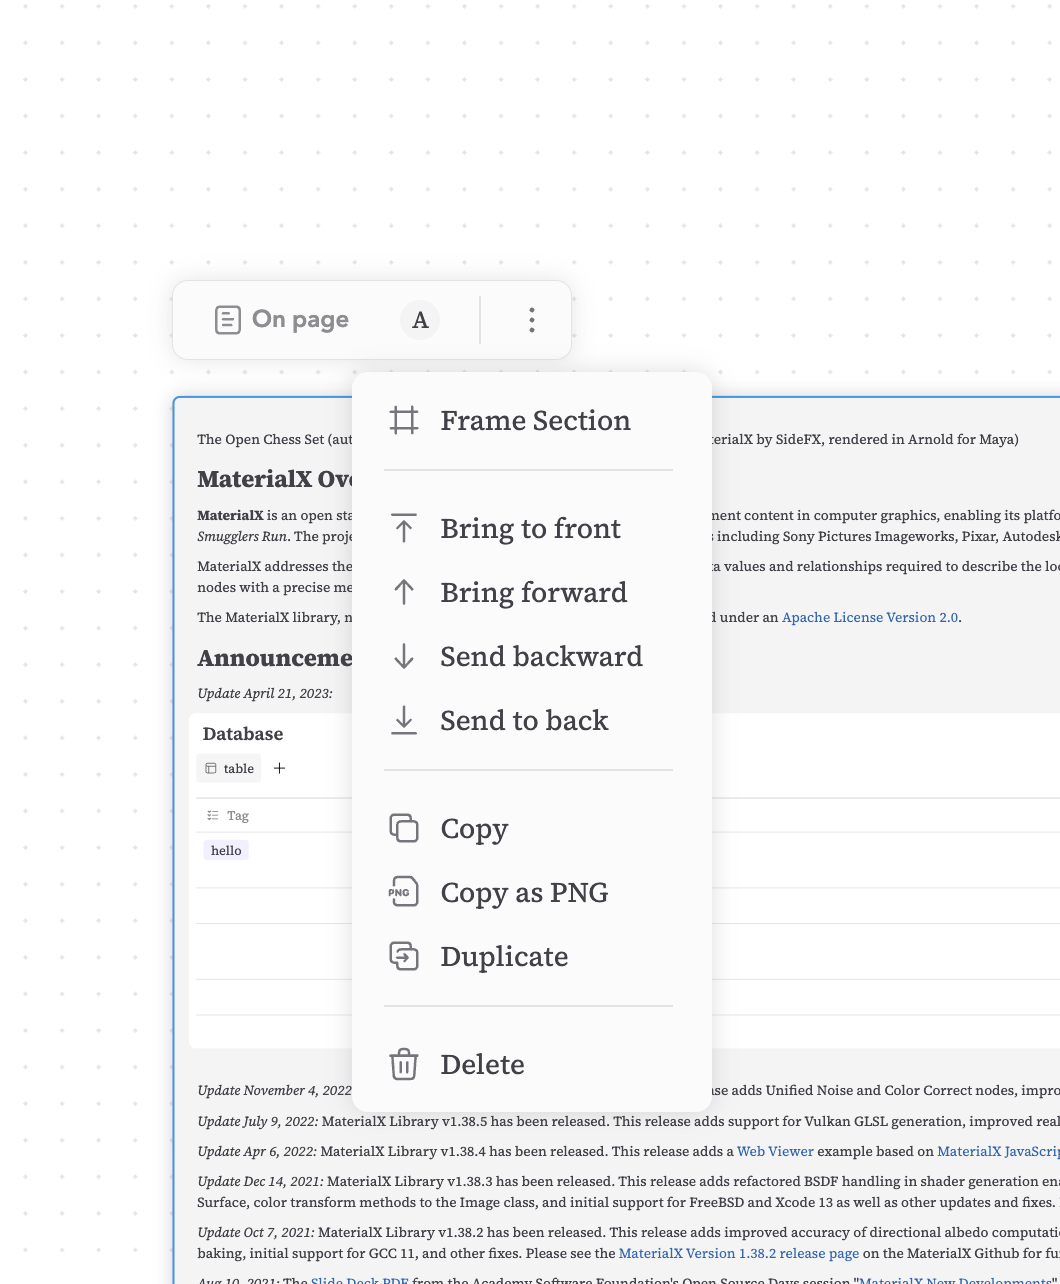This screenshot has width=1060, height=1284.
Task: Open the MaterialX Version 1.38.2 release page
Action: 739,1253
